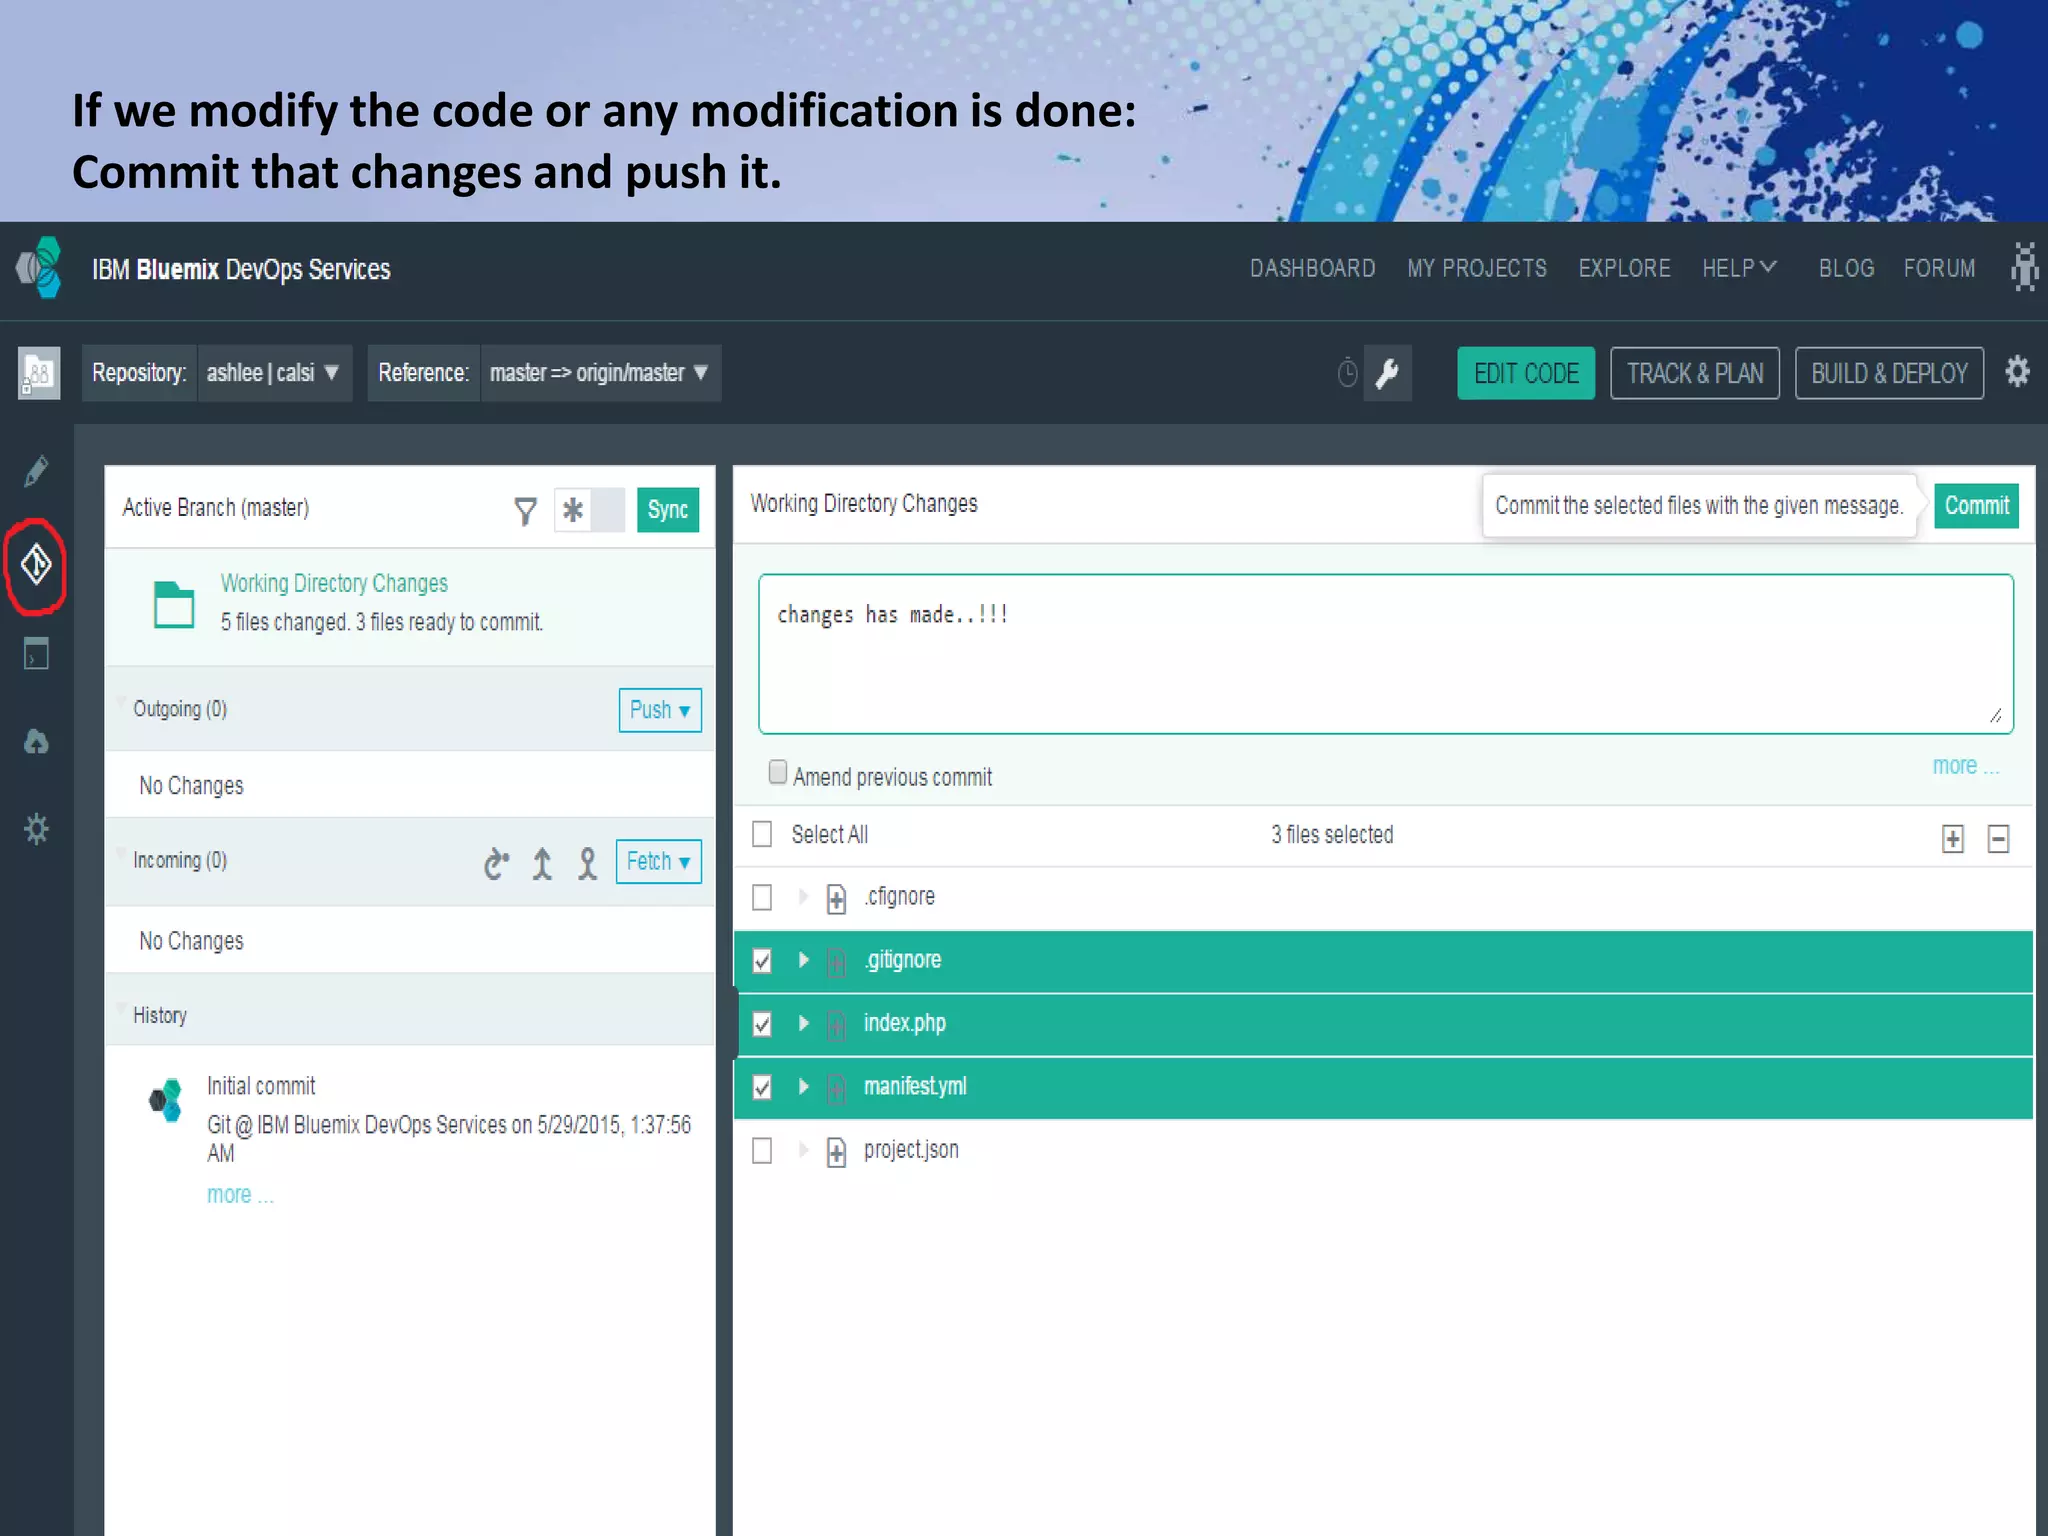Collapse all files with the minus box icon
Viewport: 2048px width, 1536px height.
point(1998,838)
